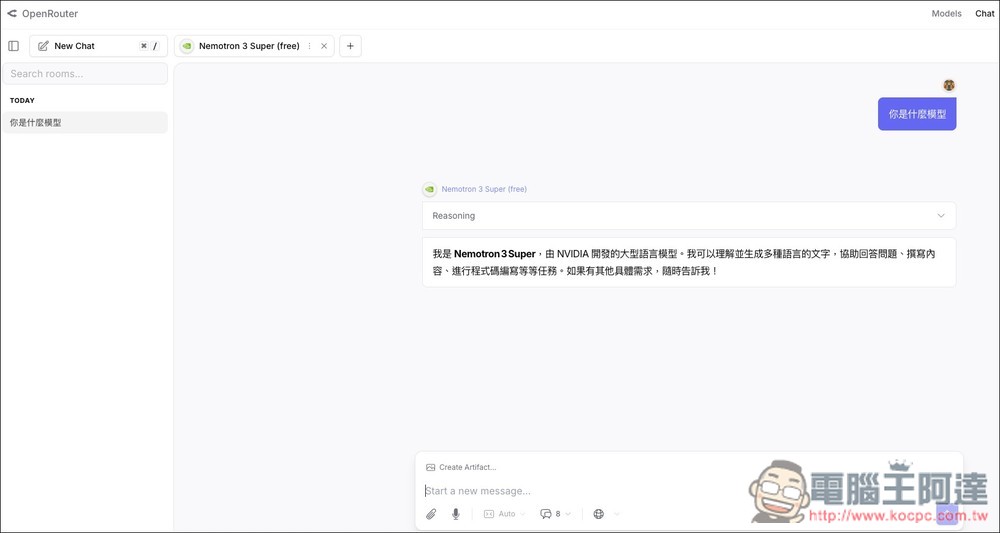Send the message with arrow button
The height and width of the screenshot is (533, 1000).
click(x=947, y=514)
